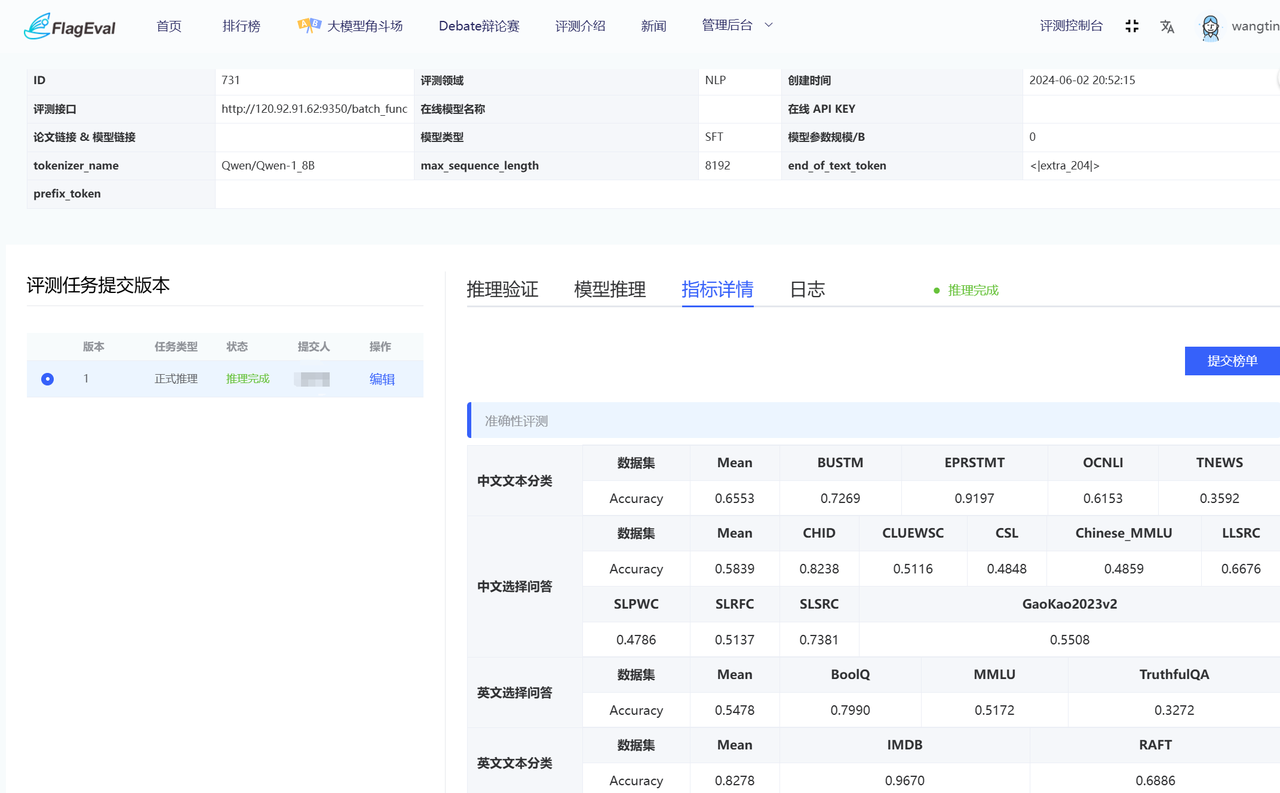Open the 日志 tab
Screen dimensions: 1280x793
click(807, 290)
